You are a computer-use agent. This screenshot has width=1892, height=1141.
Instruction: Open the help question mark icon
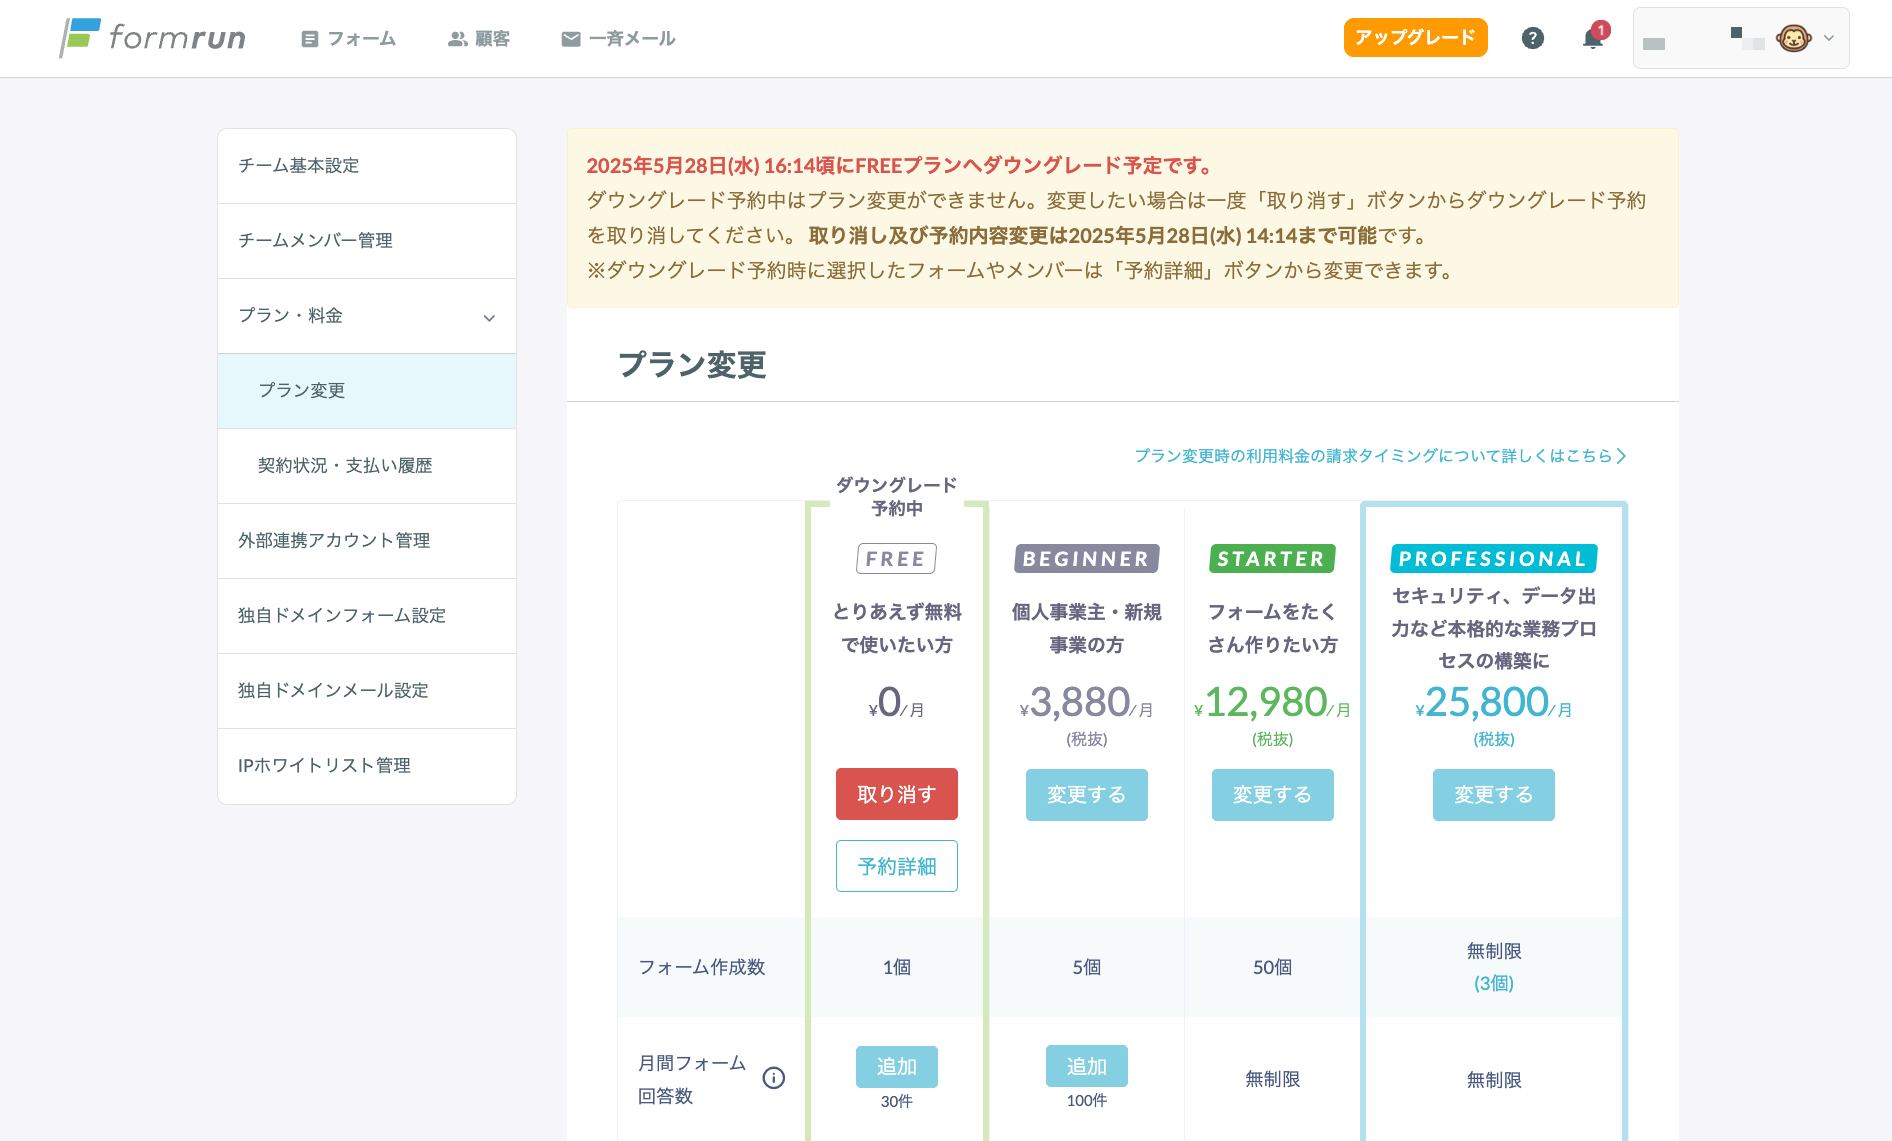click(1532, 38)
